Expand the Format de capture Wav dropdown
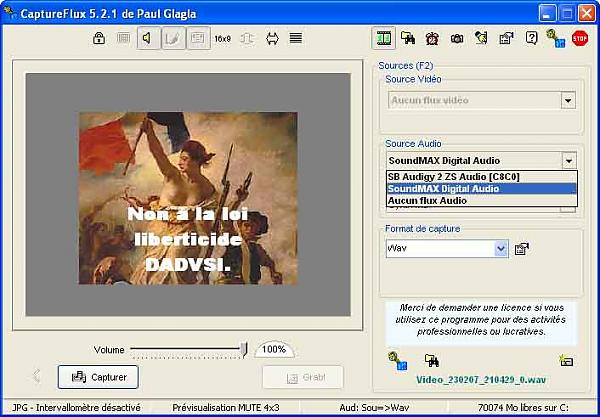The image size is (600, 417). pyautogui.click(x=501, y=248)
